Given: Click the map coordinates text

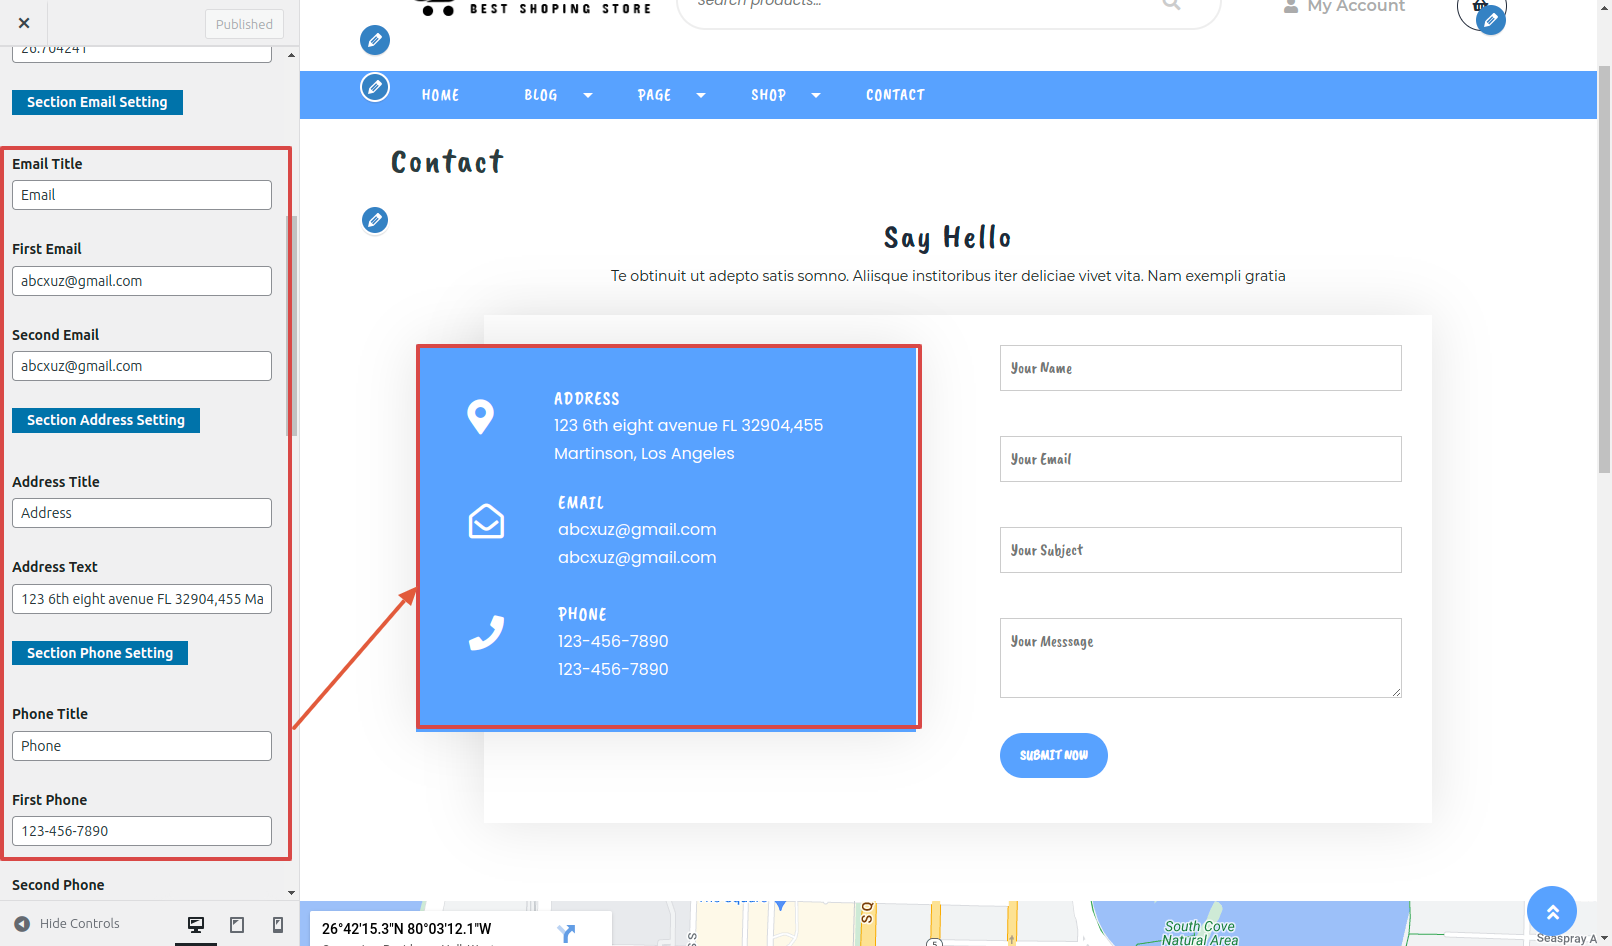Looking at the screenshot, I should [x=406, y=929].
